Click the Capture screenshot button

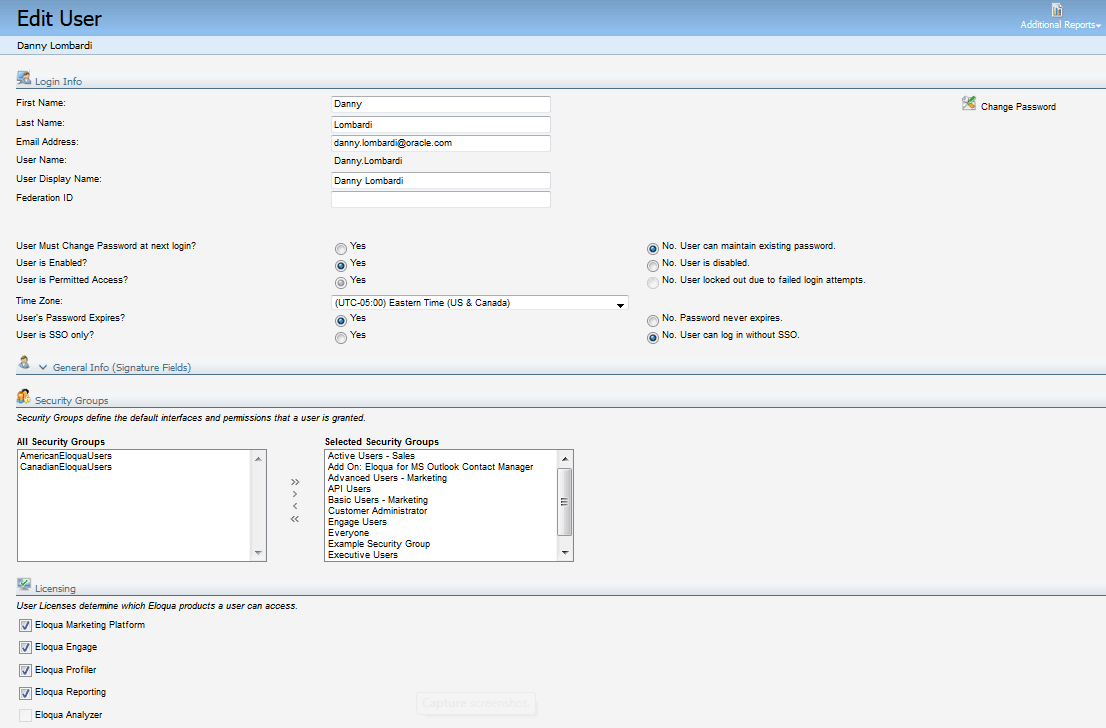(476, 703)
